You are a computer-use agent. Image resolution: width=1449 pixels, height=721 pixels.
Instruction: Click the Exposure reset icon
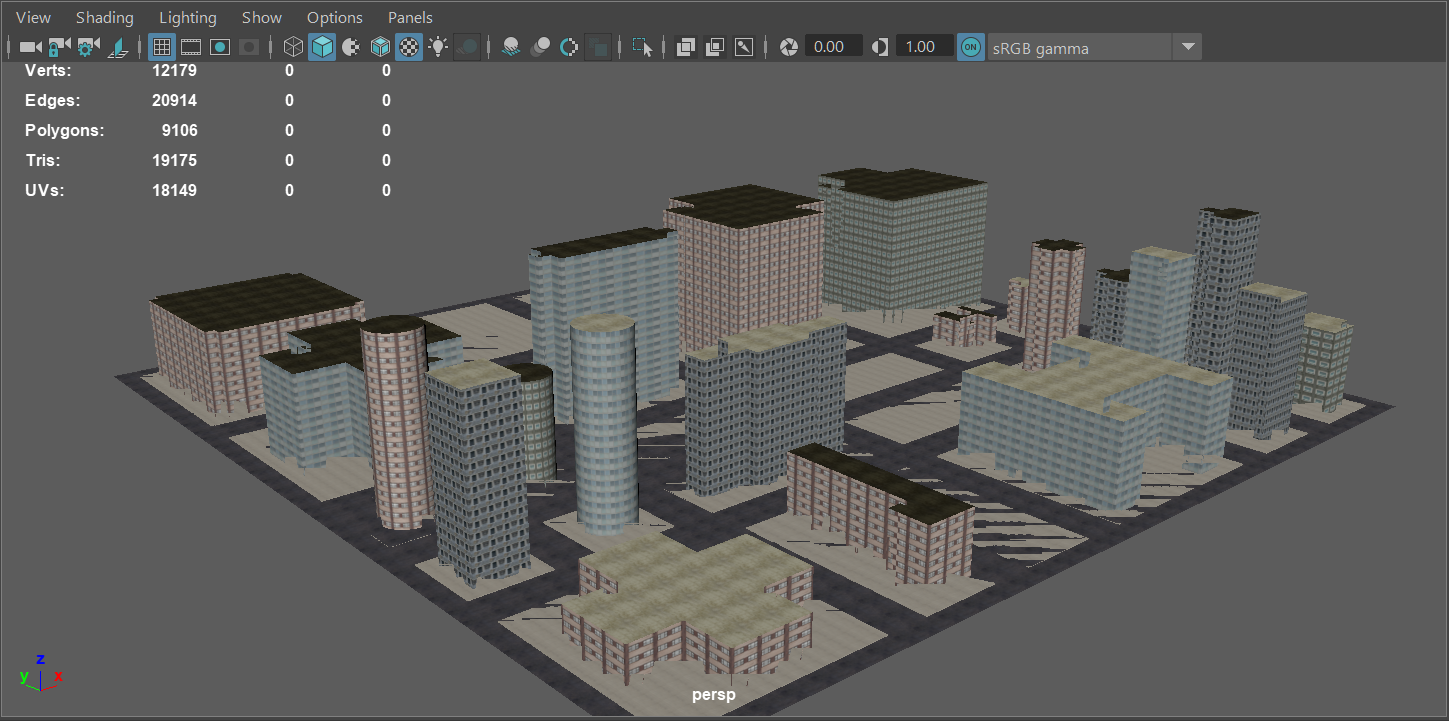[x=789, y=47]
